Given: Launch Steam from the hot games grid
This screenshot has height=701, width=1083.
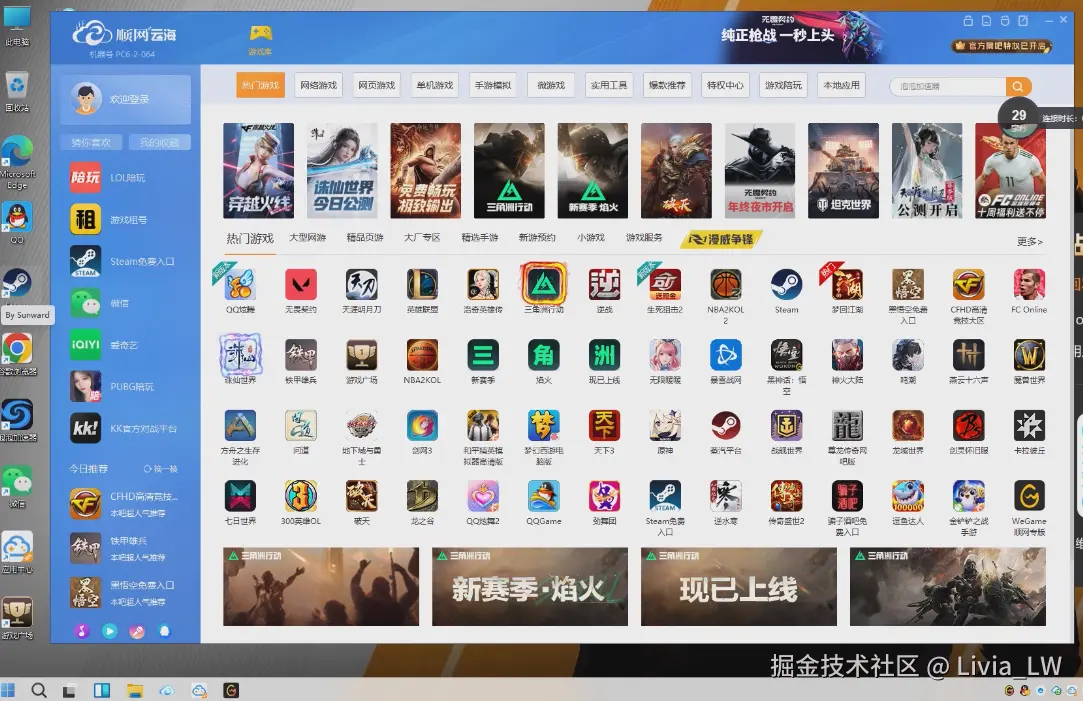Looking at the screenshot, I should tap(786, 285).
